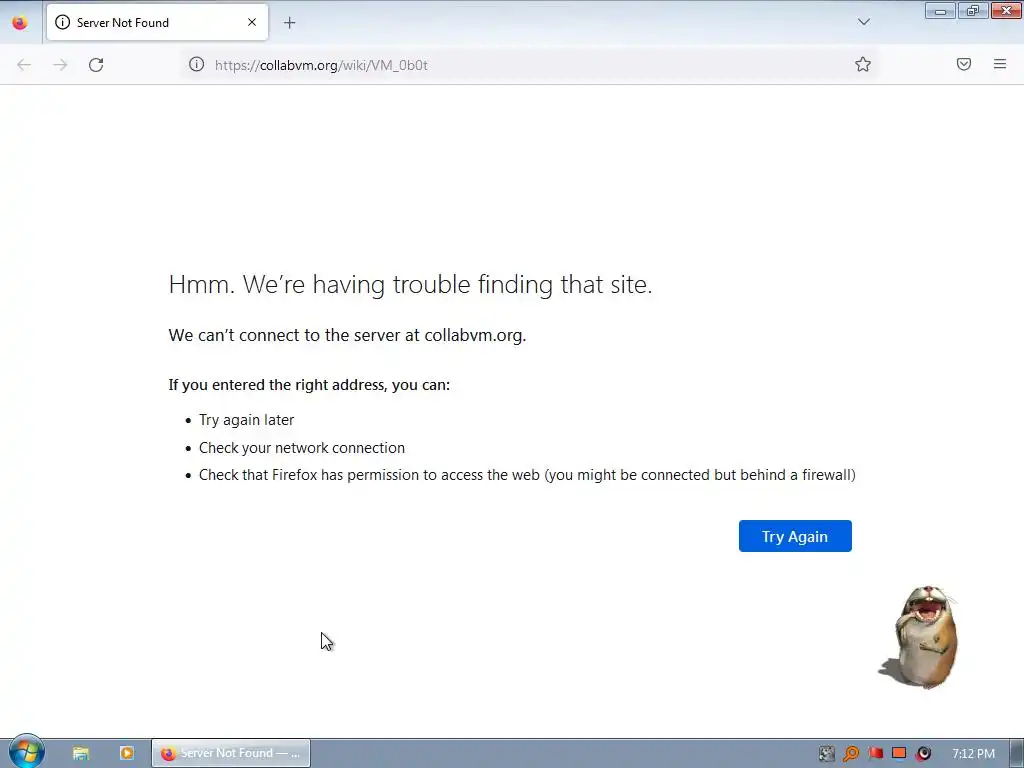Click the Try Again button
The image size is (1024, 768).
[795, 536]
